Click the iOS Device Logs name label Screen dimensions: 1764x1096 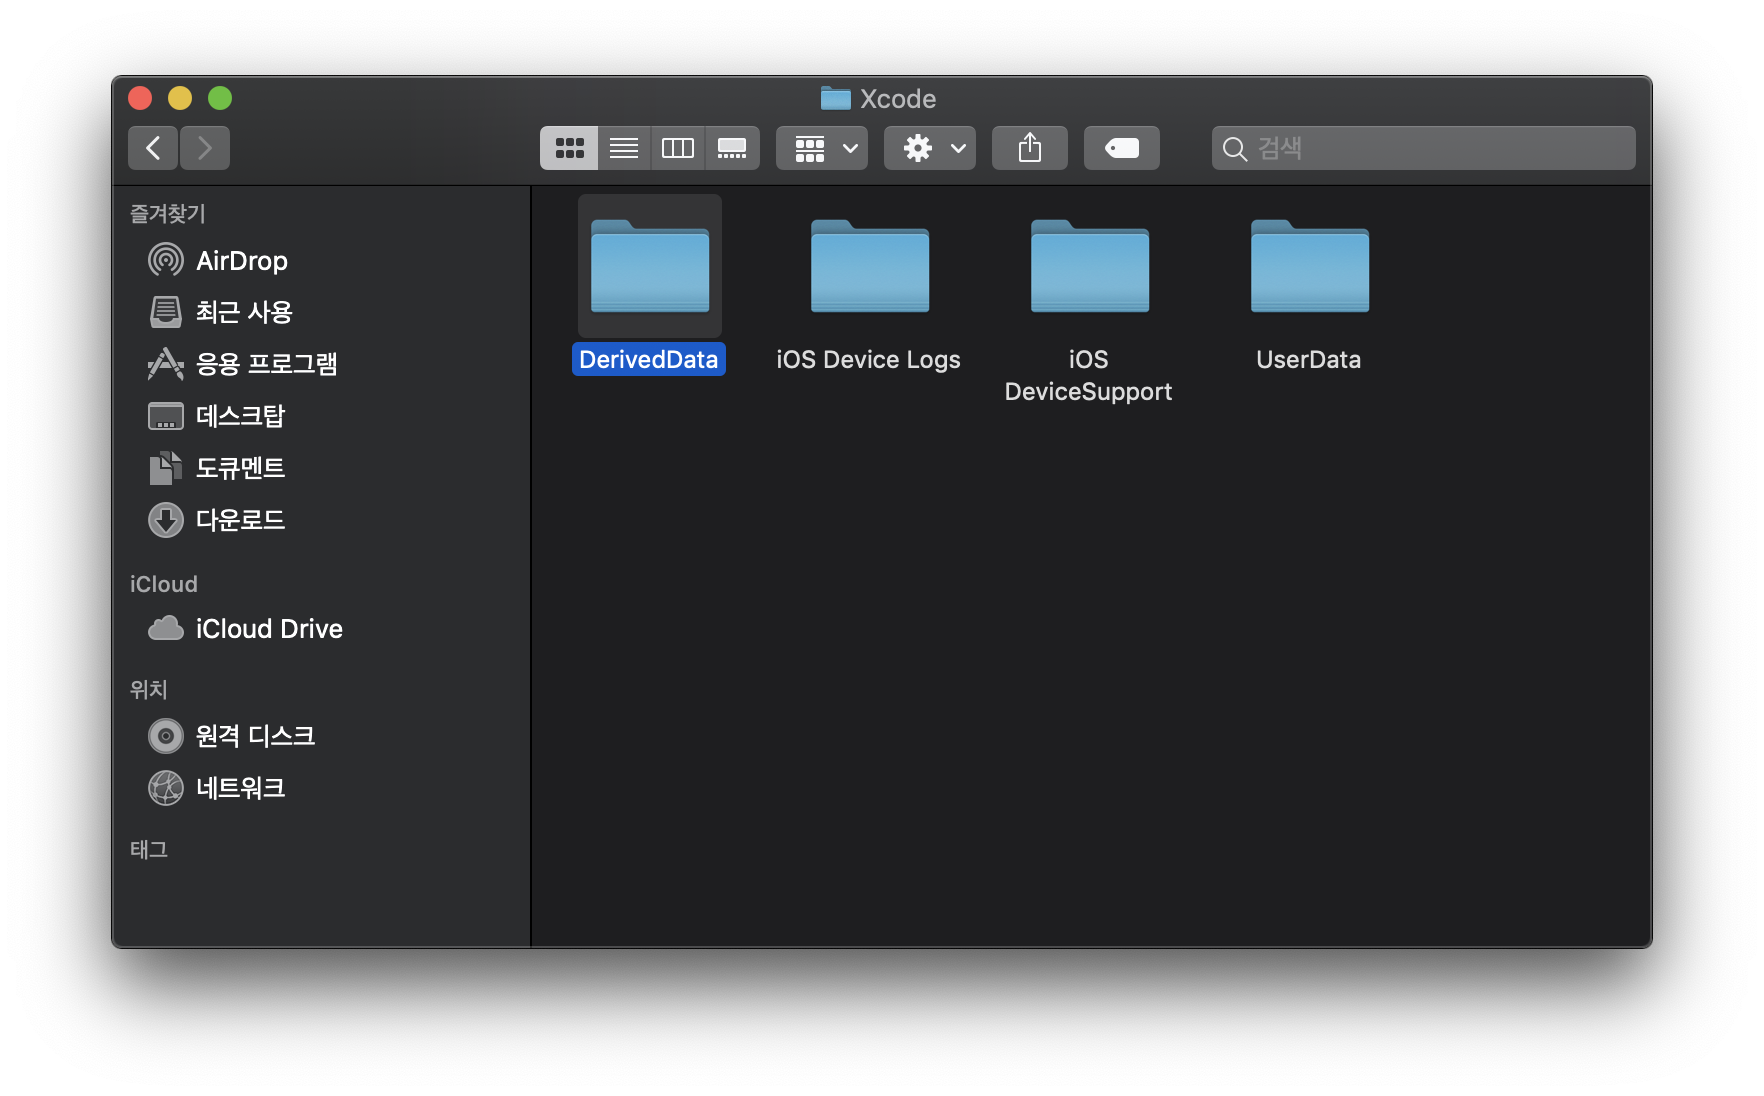click(x=869, y=360)
